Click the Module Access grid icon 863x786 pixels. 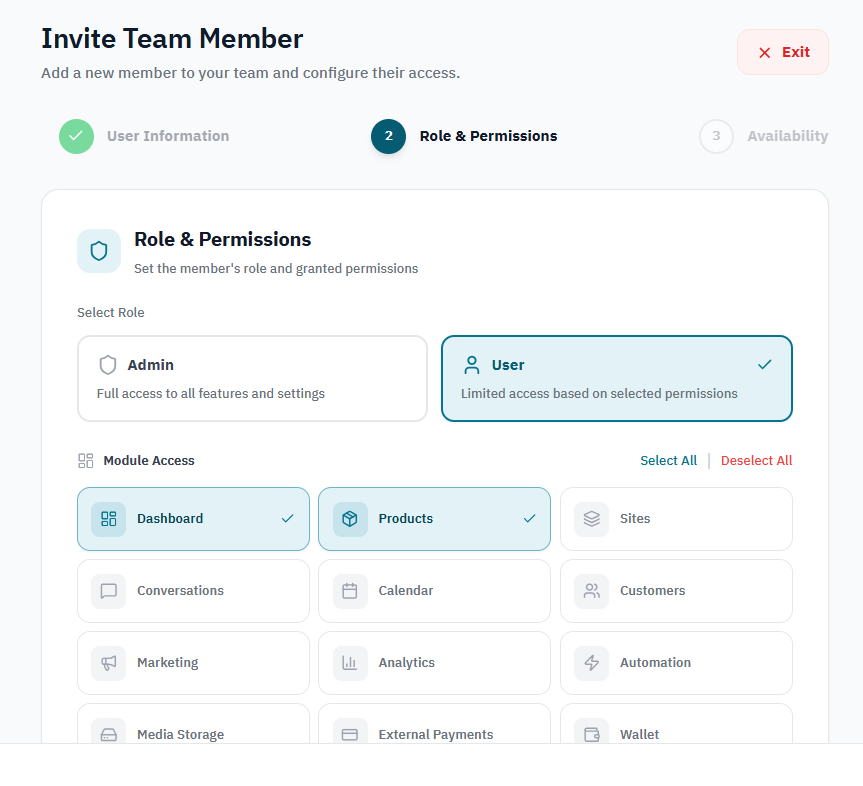(x=86, y=461)
